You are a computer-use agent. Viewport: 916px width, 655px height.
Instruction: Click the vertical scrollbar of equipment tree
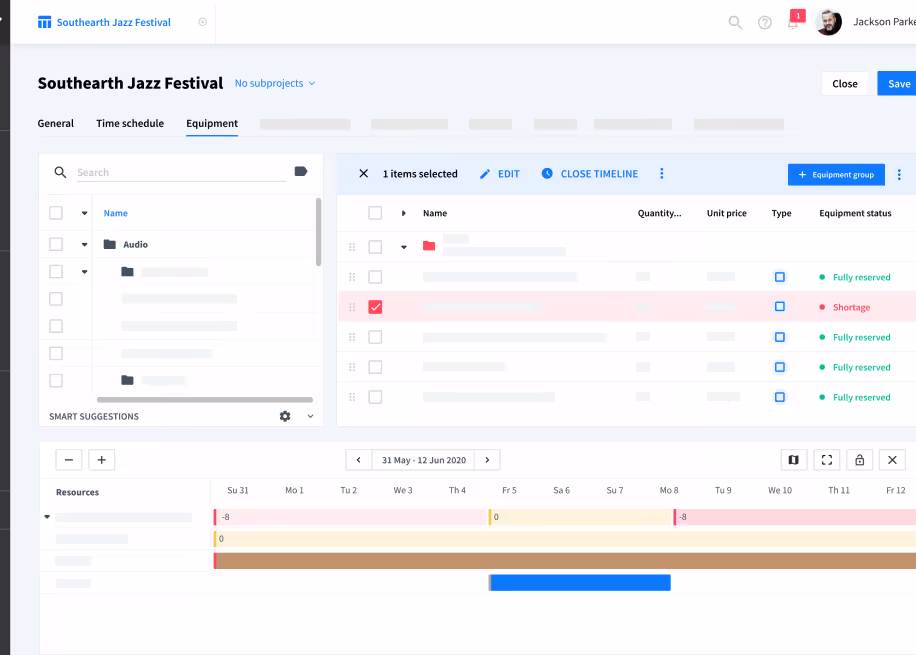(318, 232)
